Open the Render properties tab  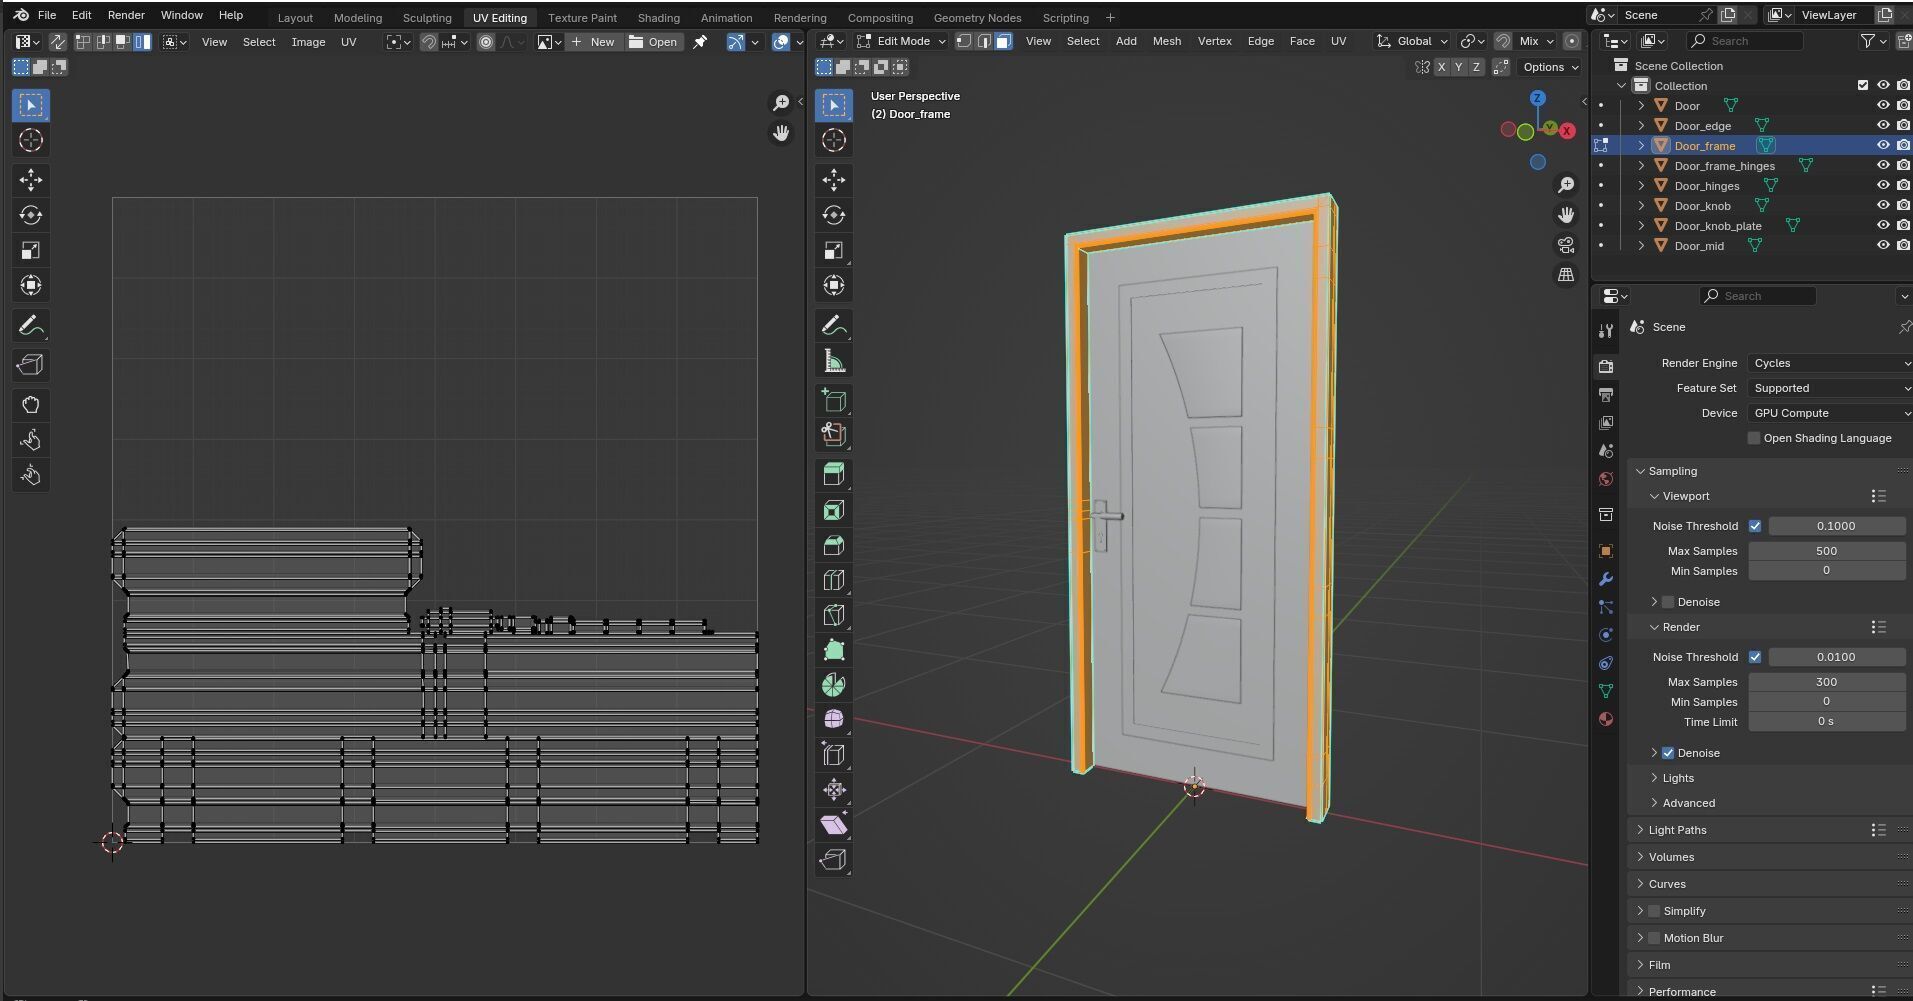pos(1606,366)
